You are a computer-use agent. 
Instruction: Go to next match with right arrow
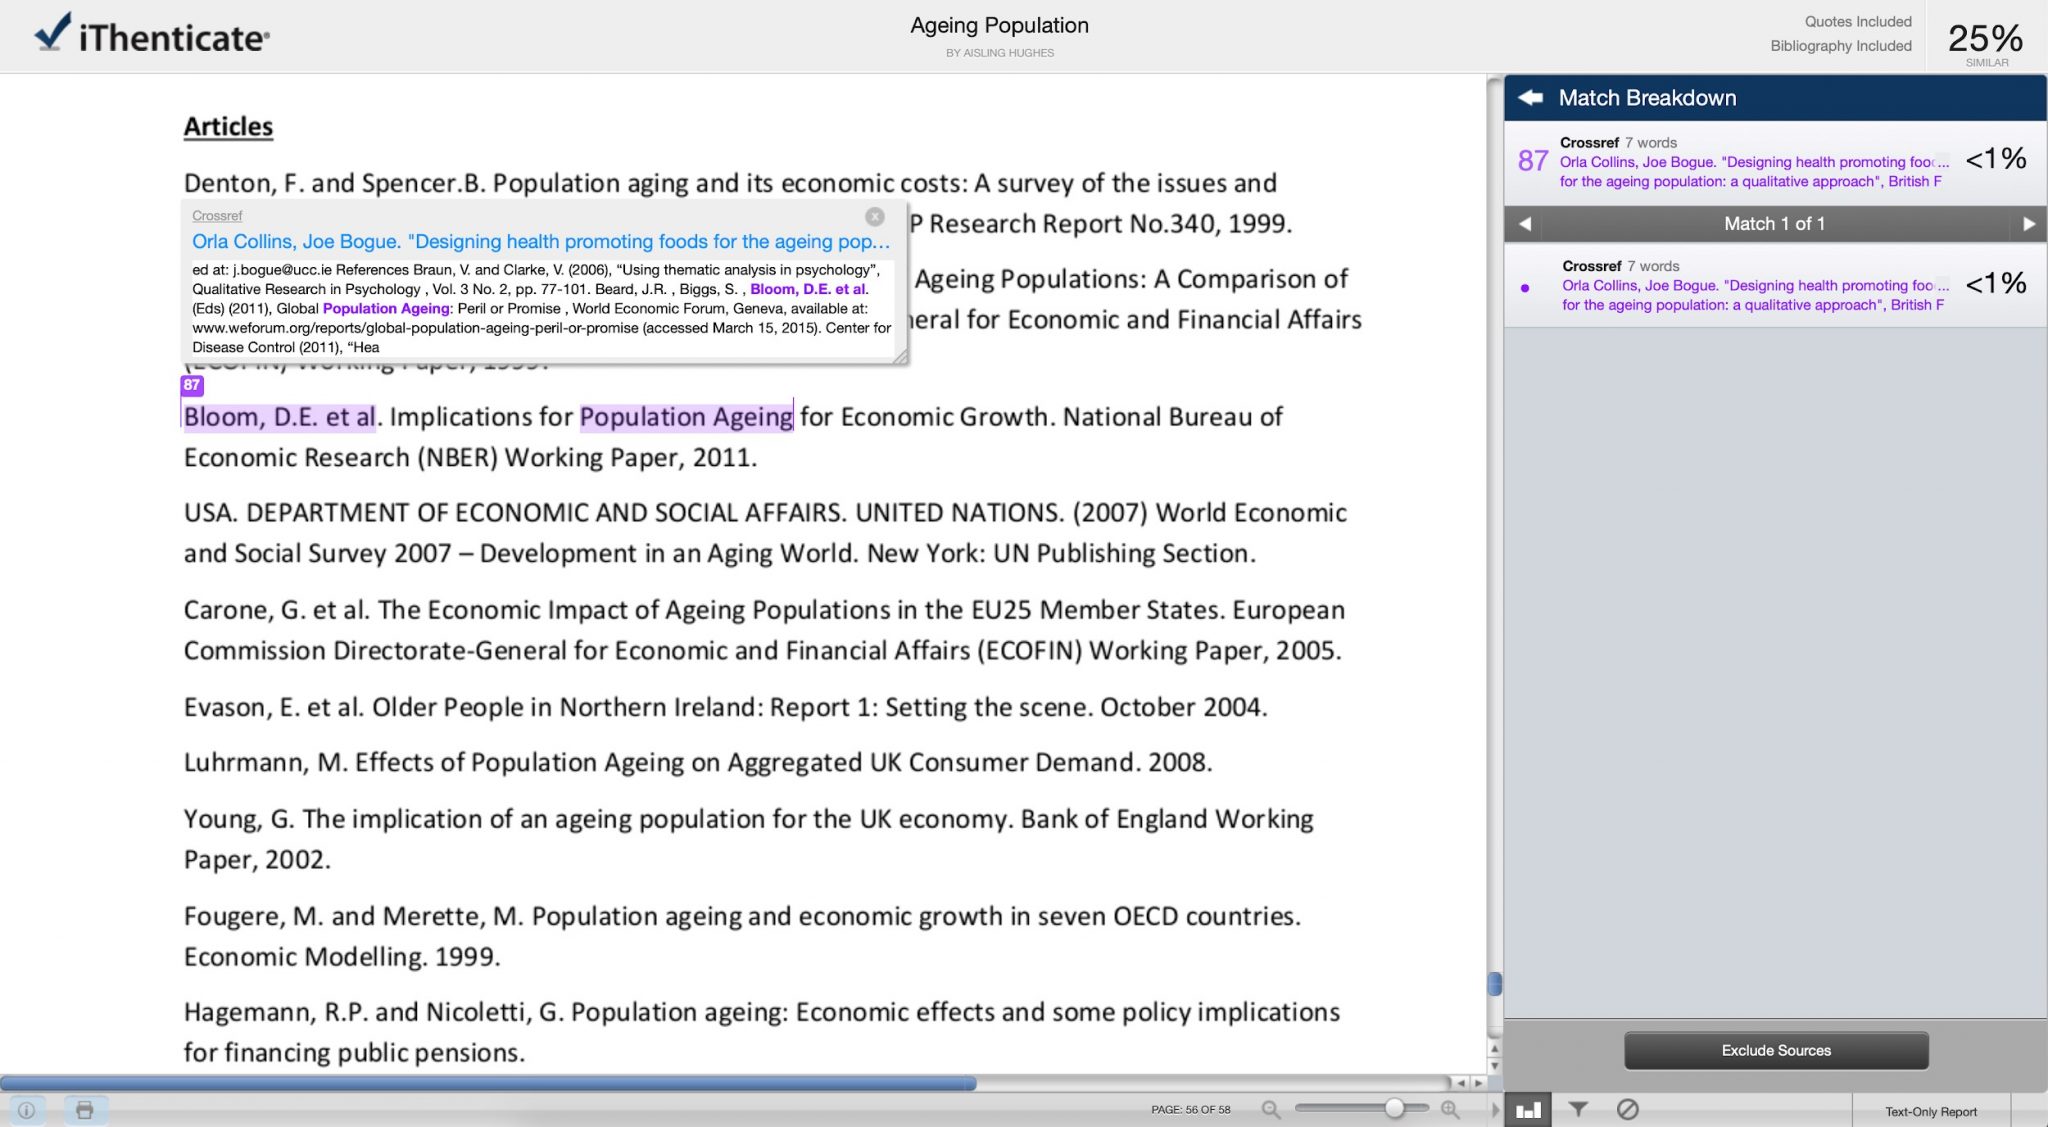(x=2028, y=224)
